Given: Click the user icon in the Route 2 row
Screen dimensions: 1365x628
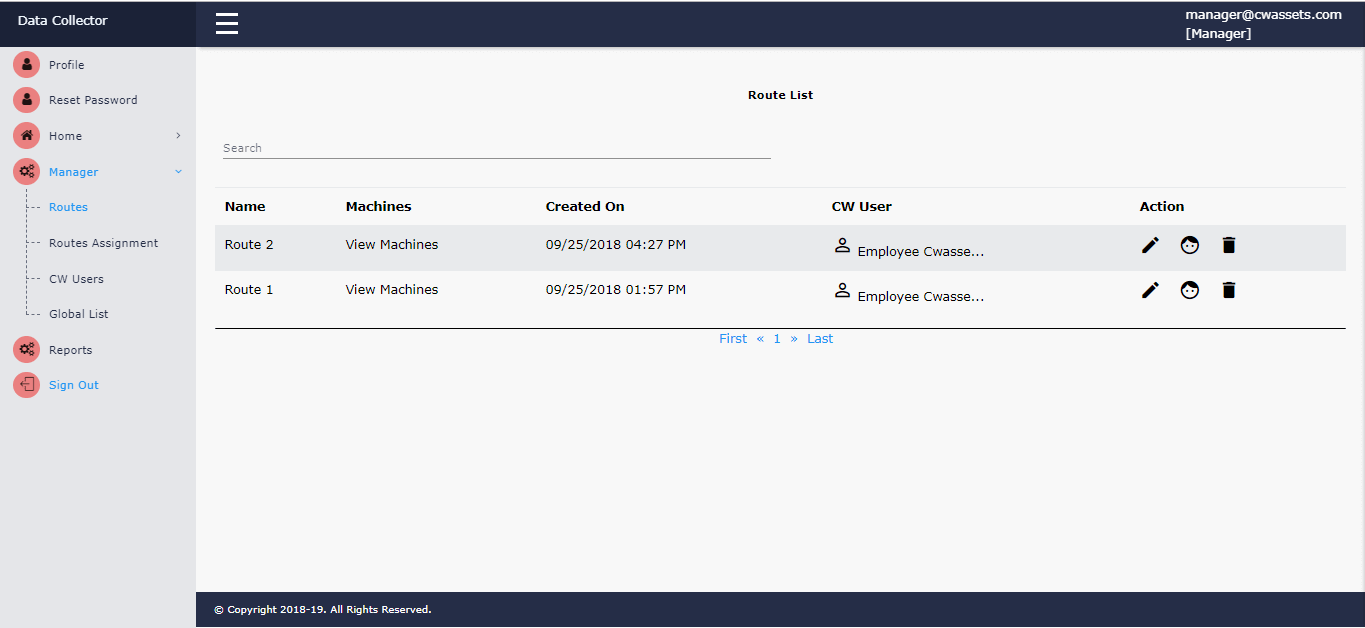Looking at the screenshot, I should click(842, 245).
